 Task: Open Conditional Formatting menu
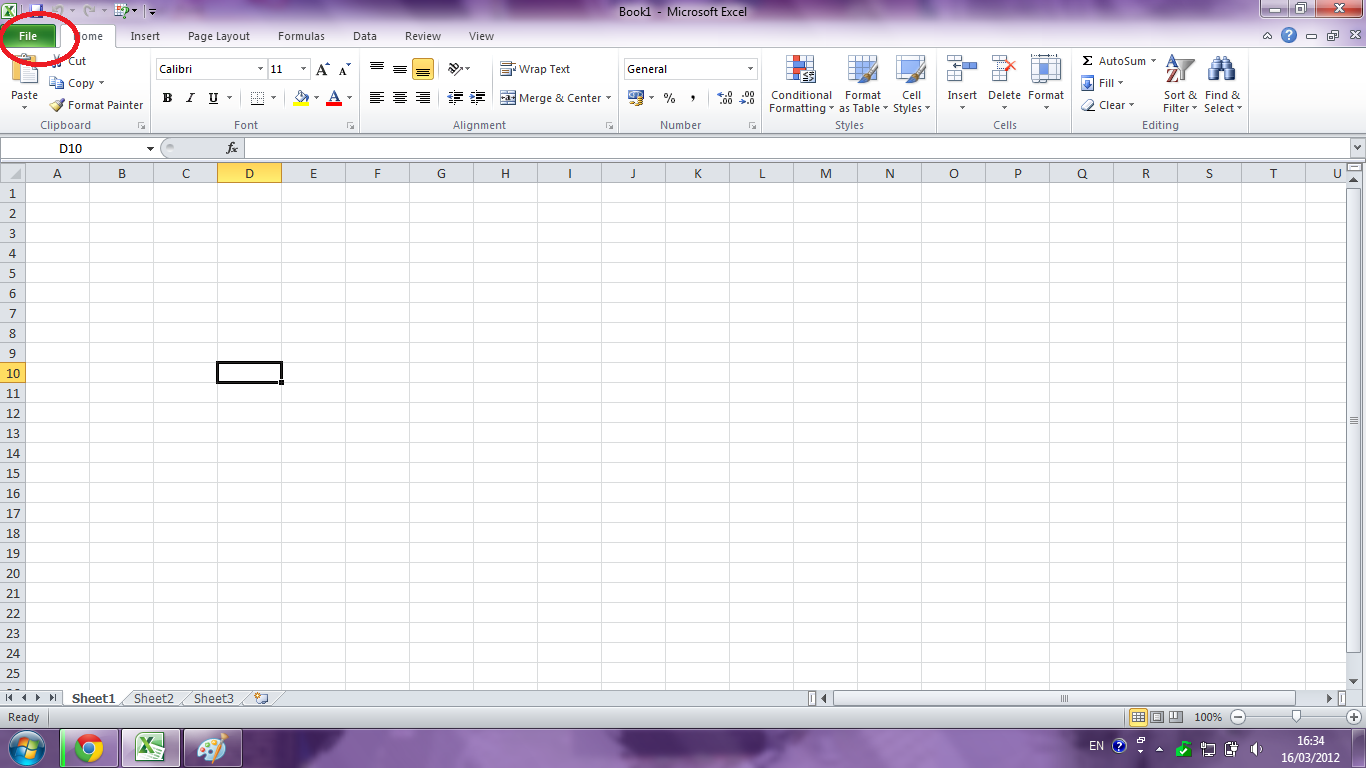coord(801,84)
